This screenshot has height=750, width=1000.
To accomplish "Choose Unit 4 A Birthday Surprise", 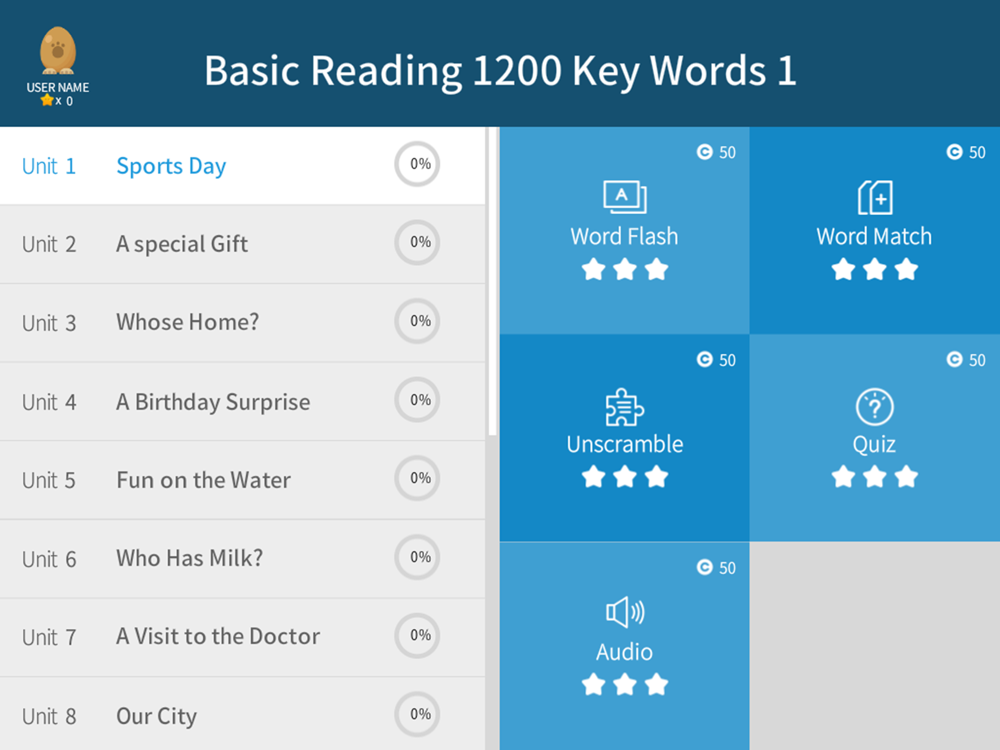I will click(x=242, y=402).
